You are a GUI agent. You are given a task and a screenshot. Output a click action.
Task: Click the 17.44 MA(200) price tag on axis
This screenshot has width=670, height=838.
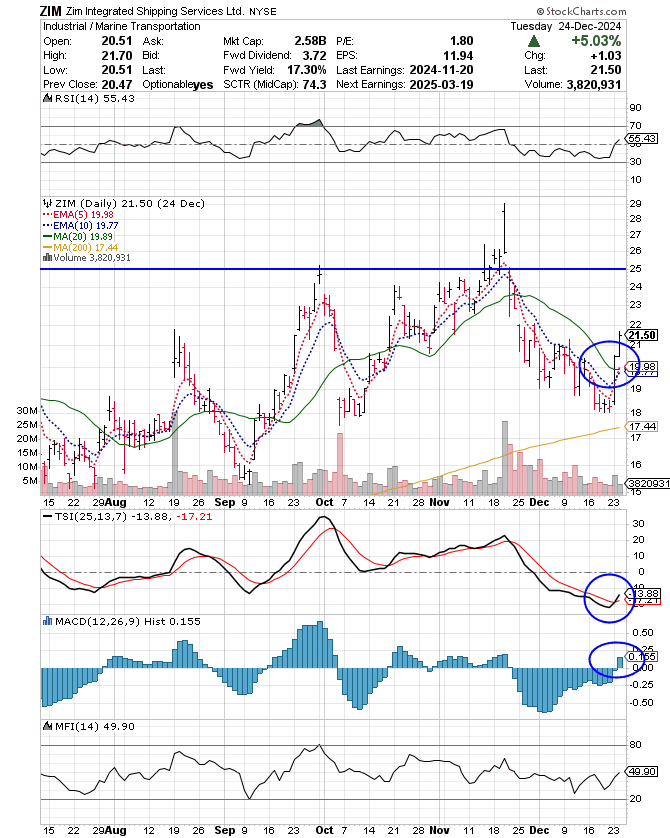(x=642, y=426)
